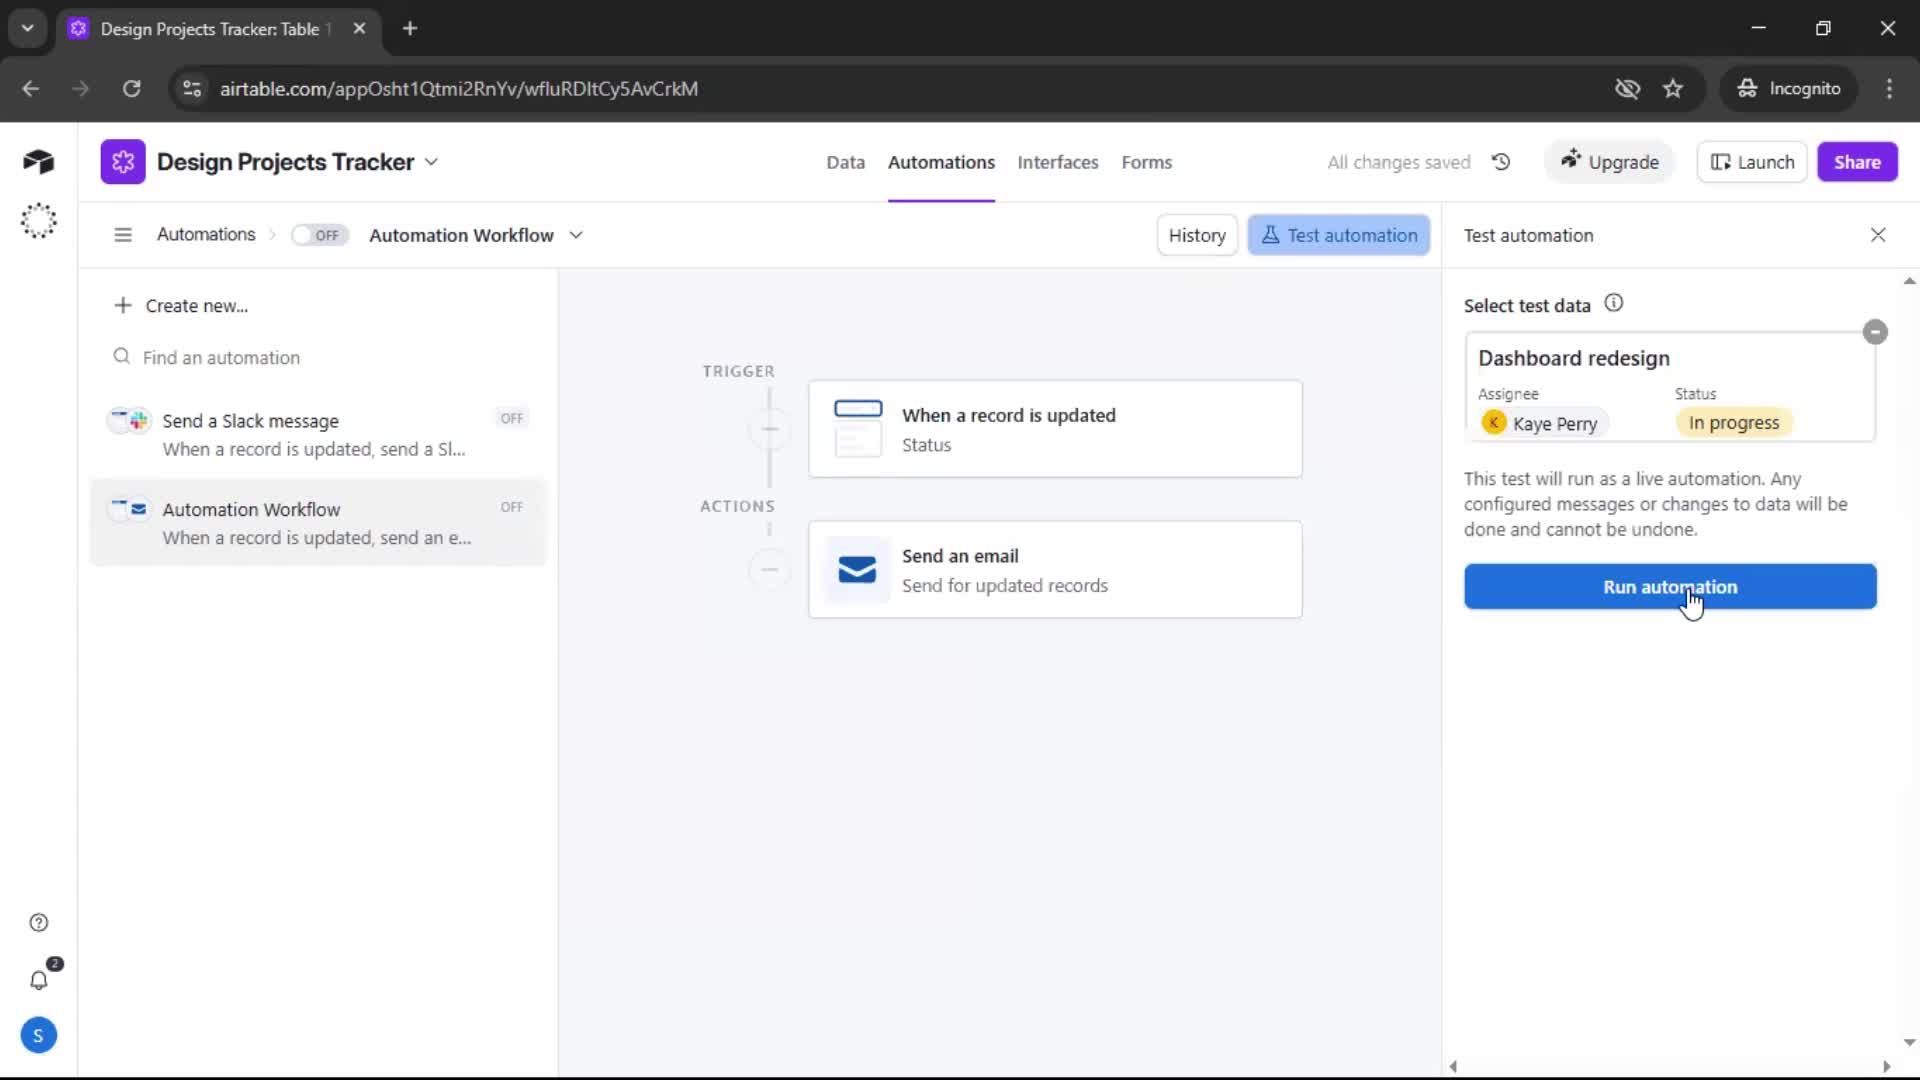
Task: Click the Incognito indicator
Action: pyautogui.click(x=1788, y=89)
